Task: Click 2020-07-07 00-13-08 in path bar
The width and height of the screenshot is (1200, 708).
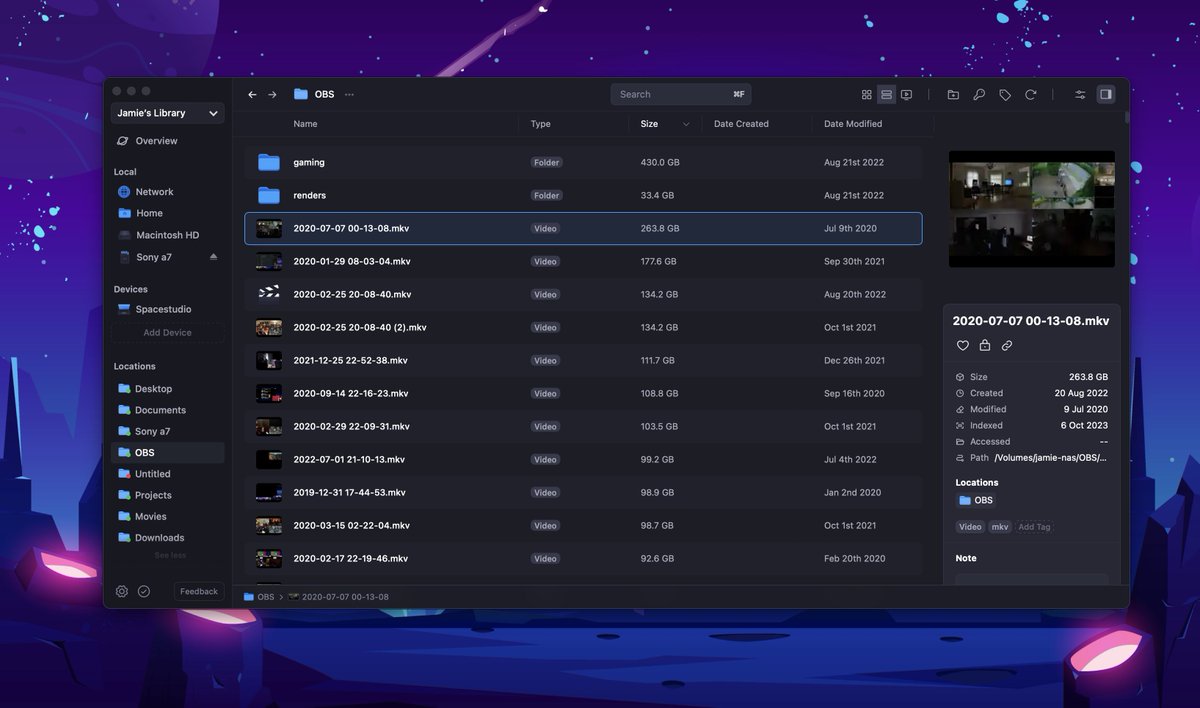Action: [338, 597]
